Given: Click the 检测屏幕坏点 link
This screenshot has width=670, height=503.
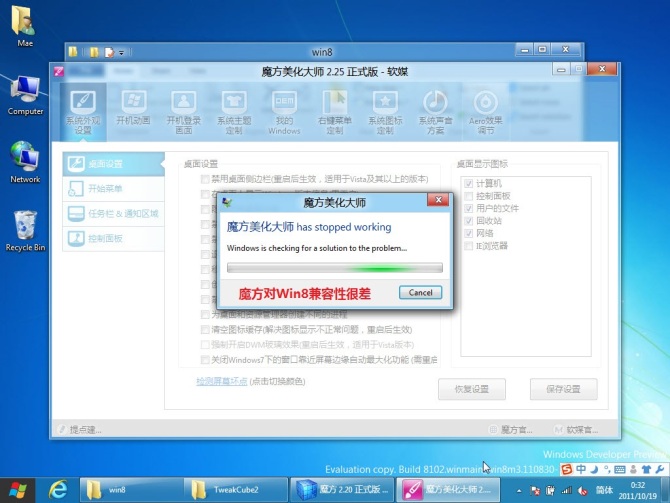Looking at the screenshot, I should [222, 381].
